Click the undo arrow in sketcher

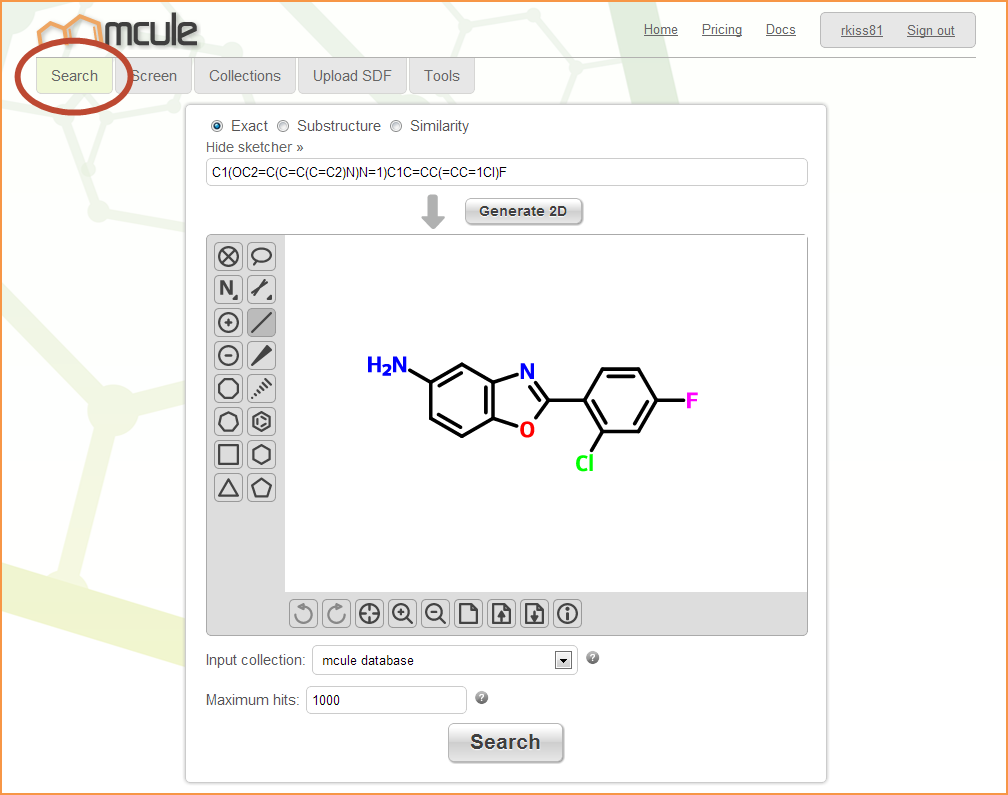304,614
